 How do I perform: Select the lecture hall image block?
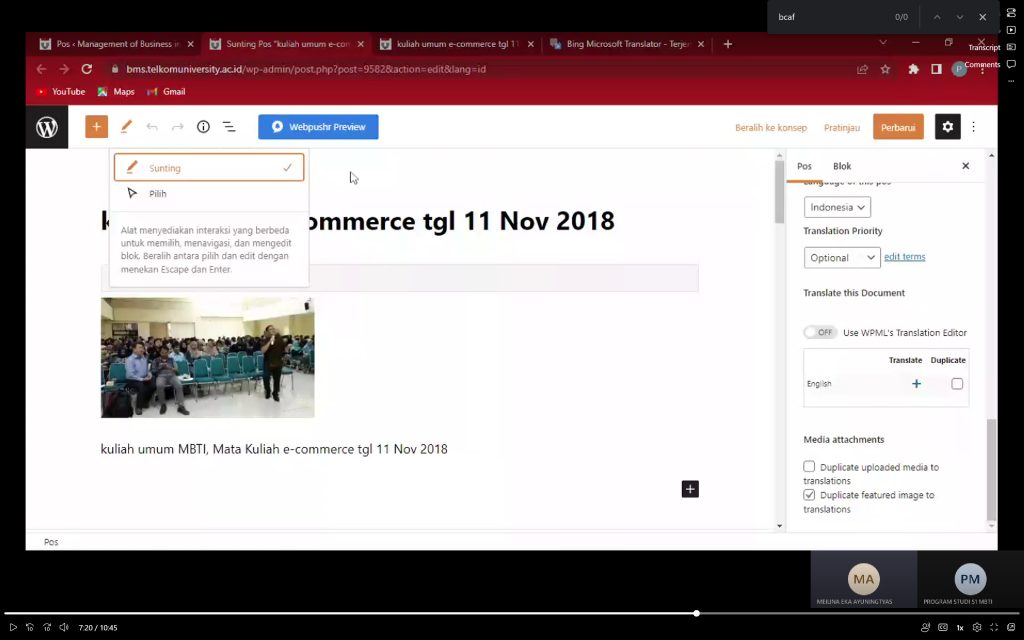208,357
